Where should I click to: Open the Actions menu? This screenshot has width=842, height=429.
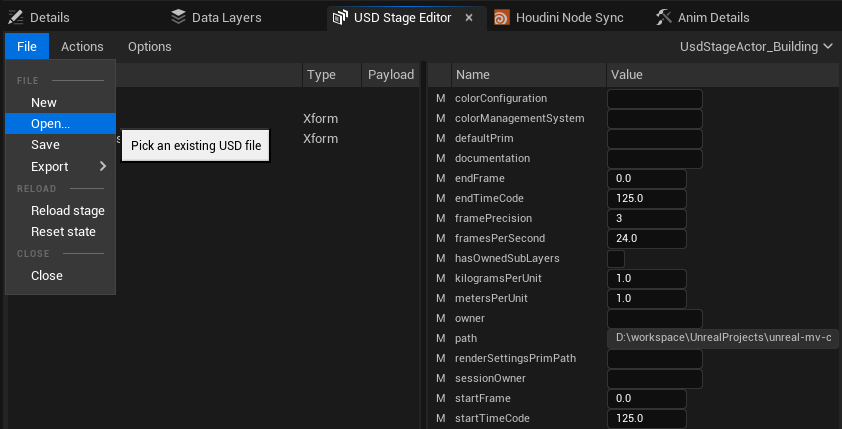click(82, 47)
